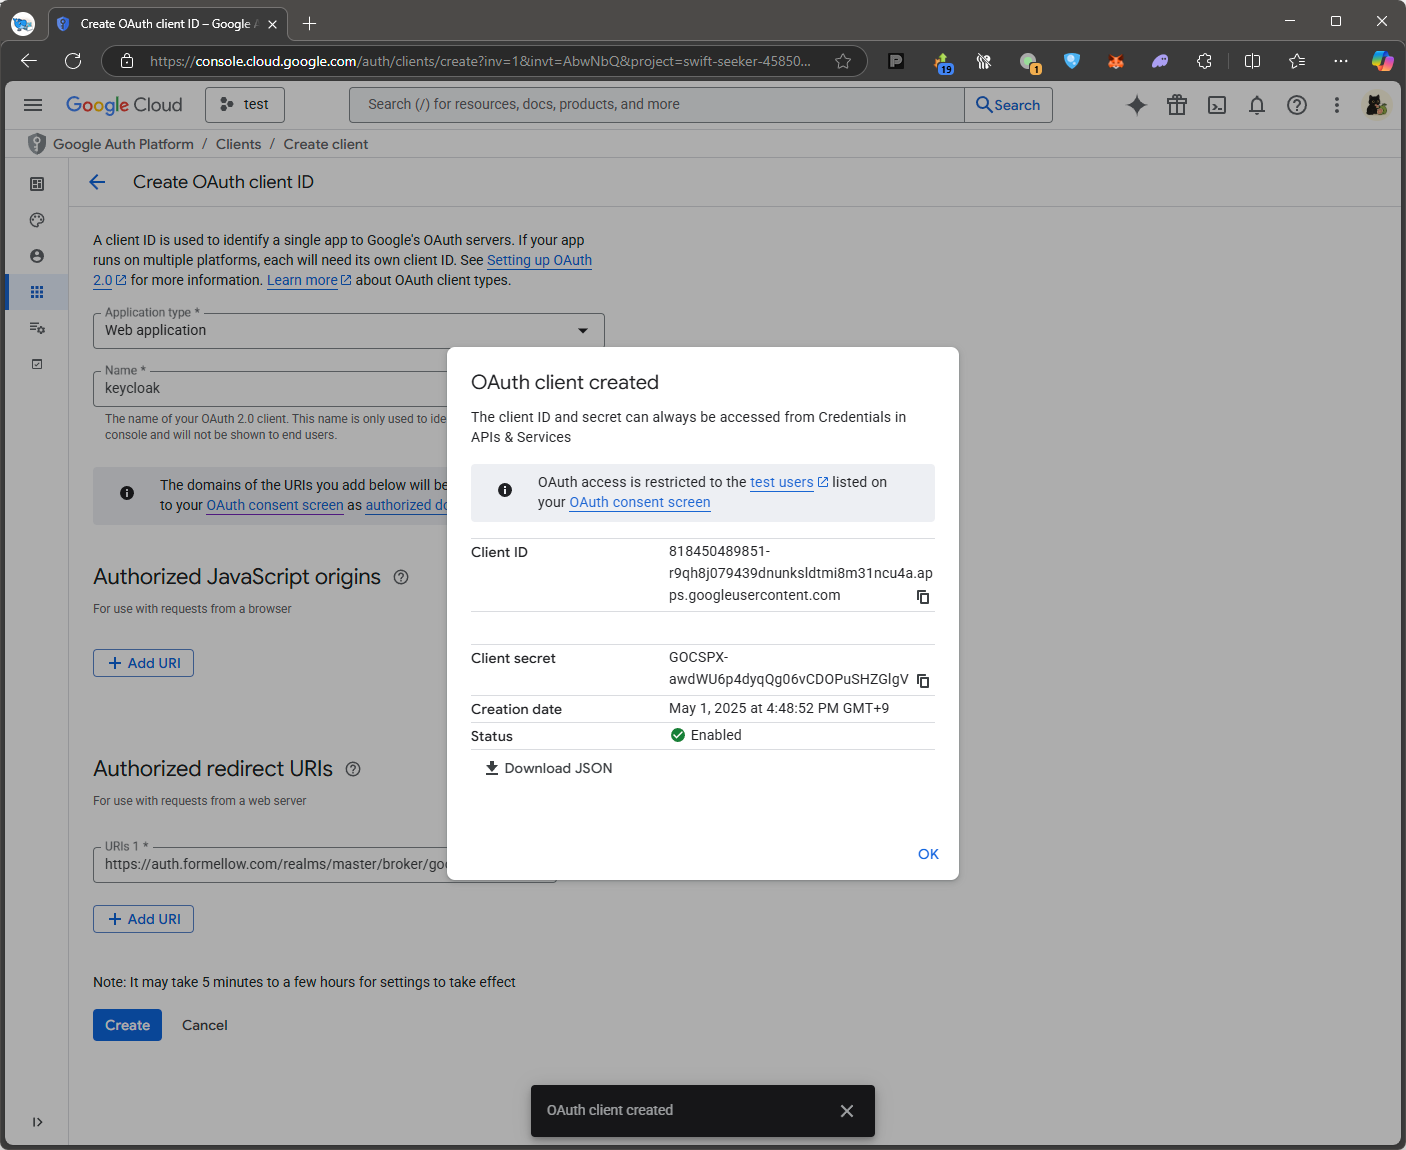Click the blue Create button
The height and width of the screenshot is (1150, 1406).
click(x=127, y=1025)
